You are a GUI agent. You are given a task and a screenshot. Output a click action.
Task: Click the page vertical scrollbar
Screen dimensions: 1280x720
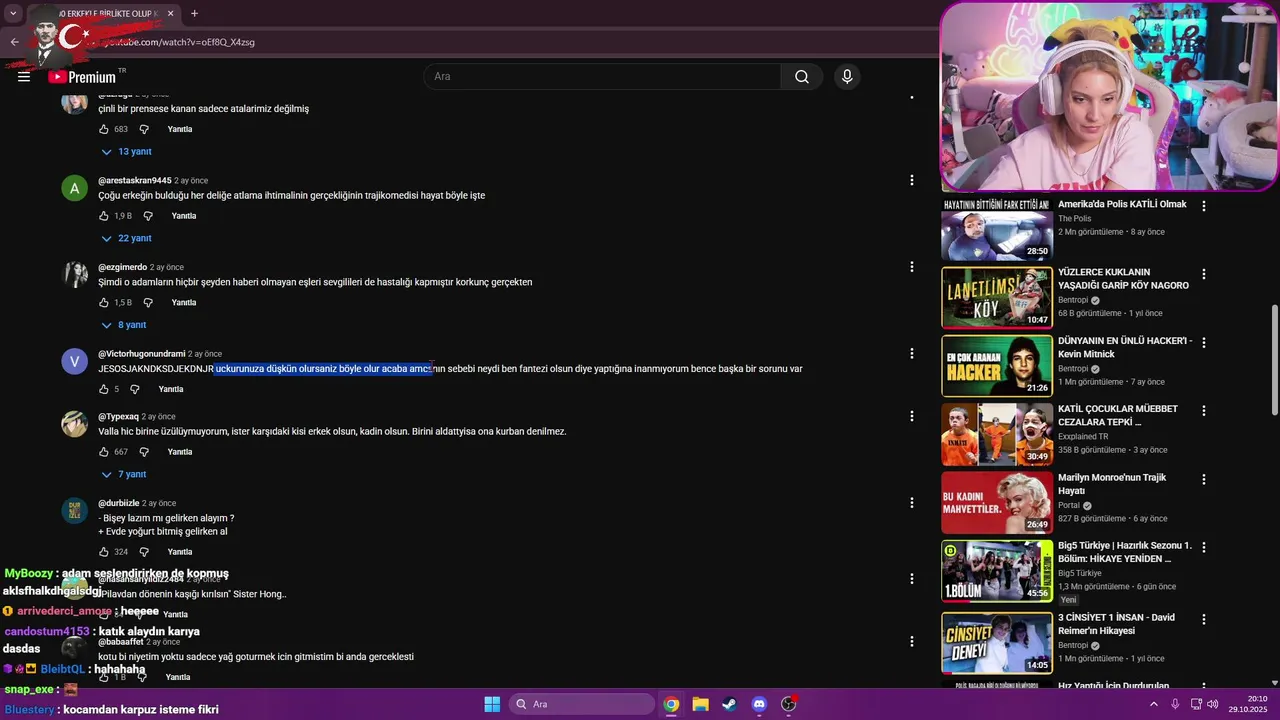[x=1274, y=360]
